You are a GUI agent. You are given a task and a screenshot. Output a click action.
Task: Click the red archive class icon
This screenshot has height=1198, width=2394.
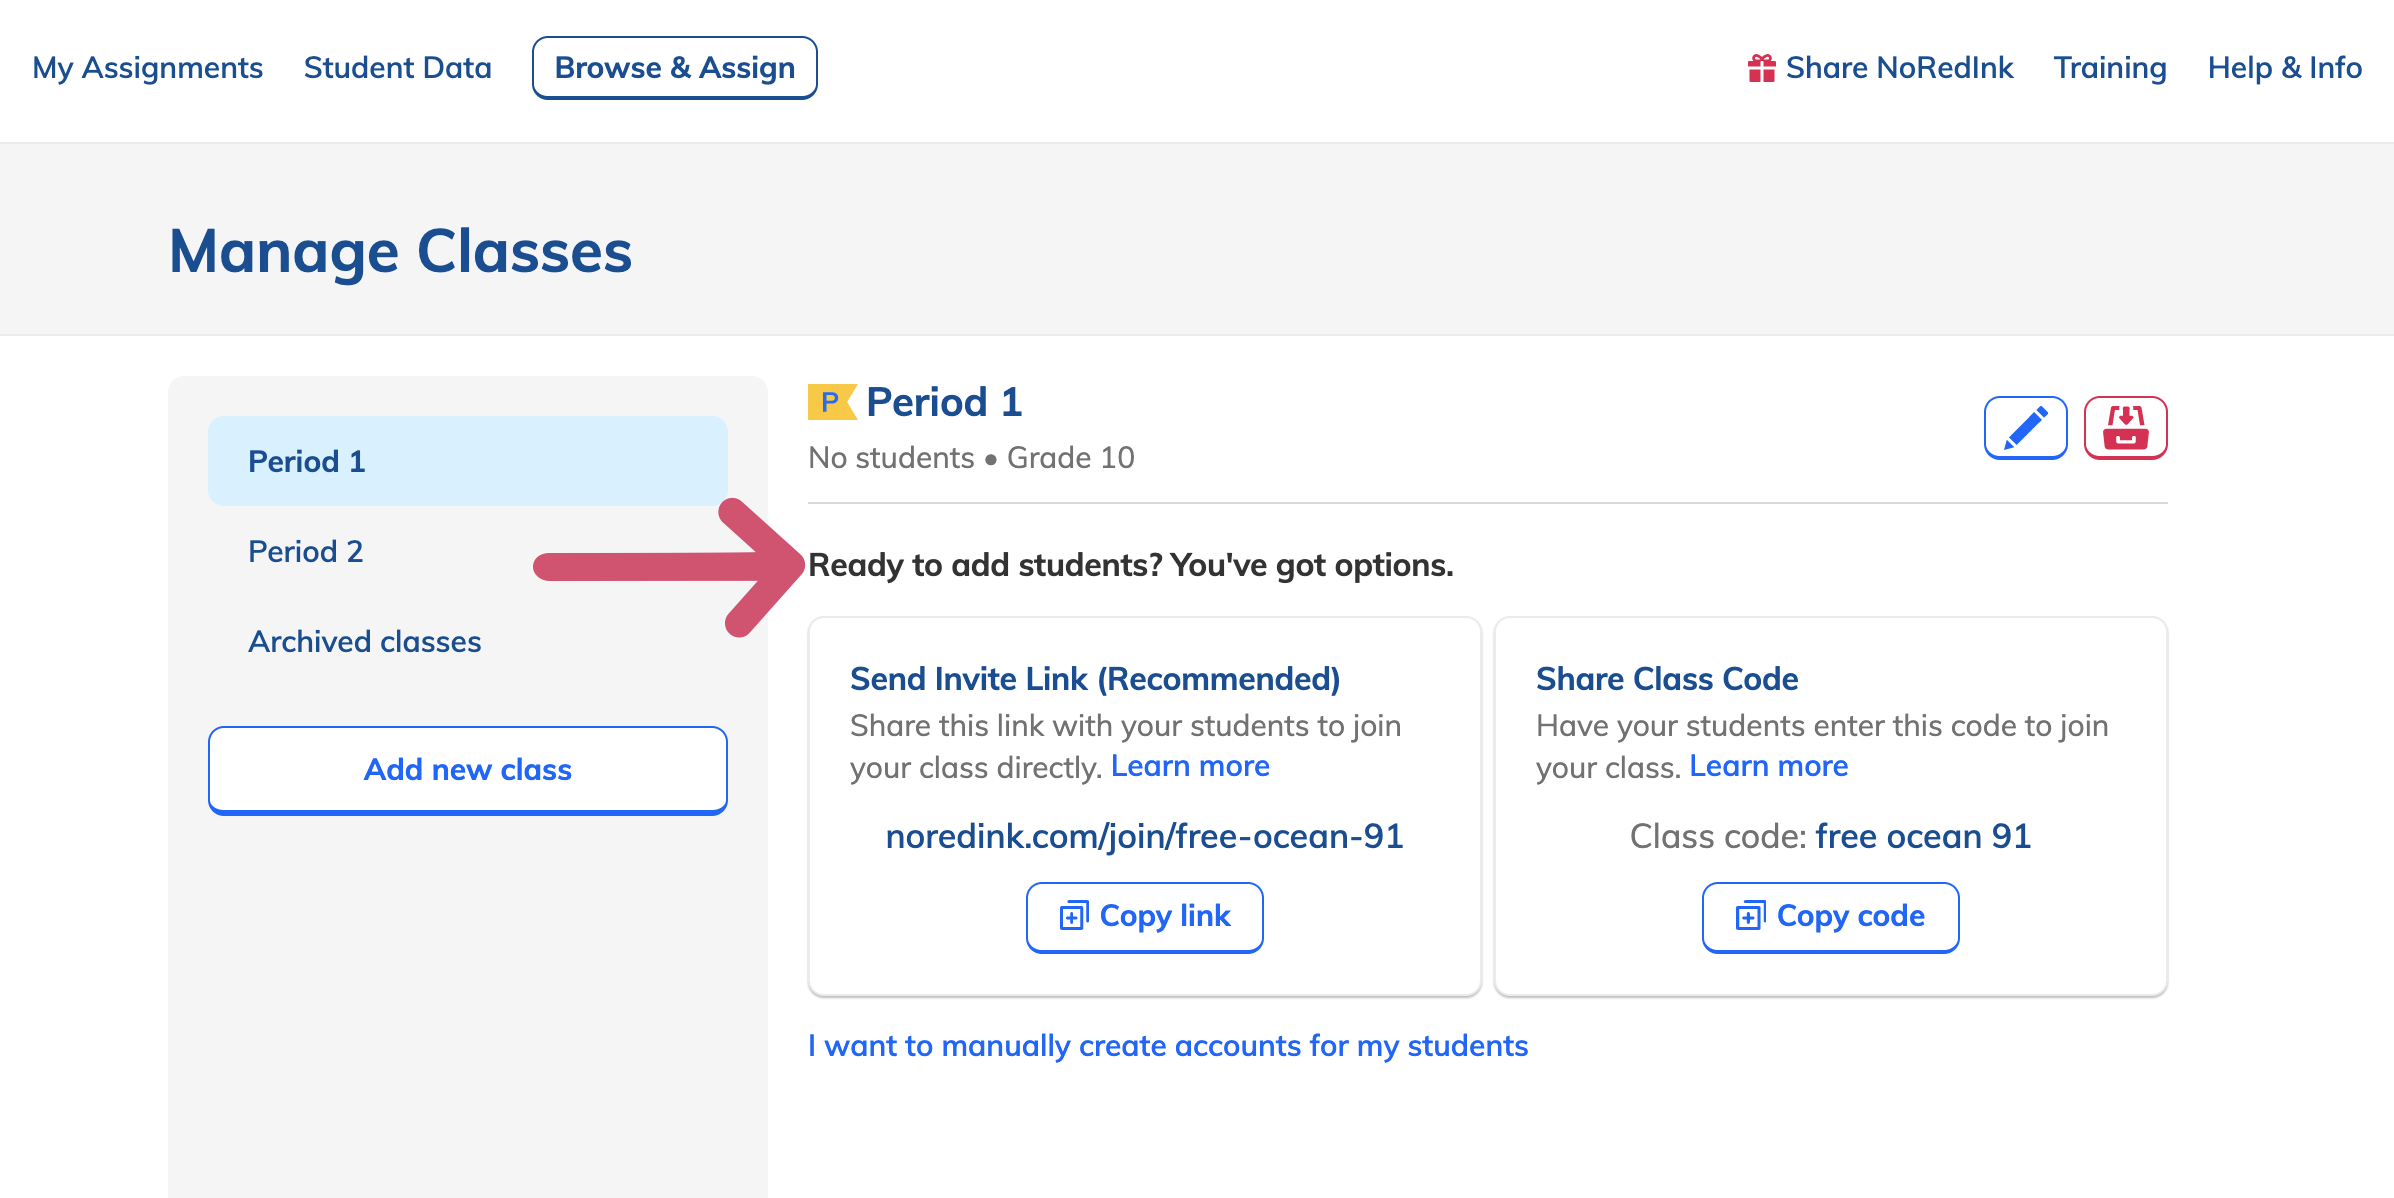tap(2125, 428)
